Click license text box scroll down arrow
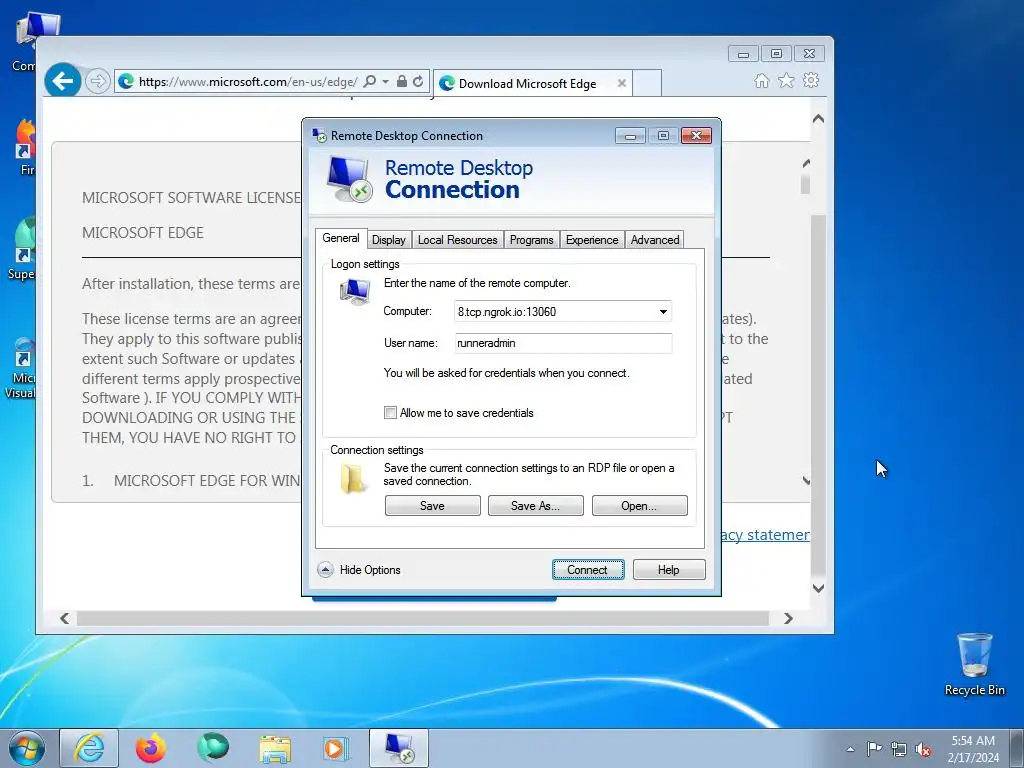This screenshot has width=1024, height=768. 806,481
